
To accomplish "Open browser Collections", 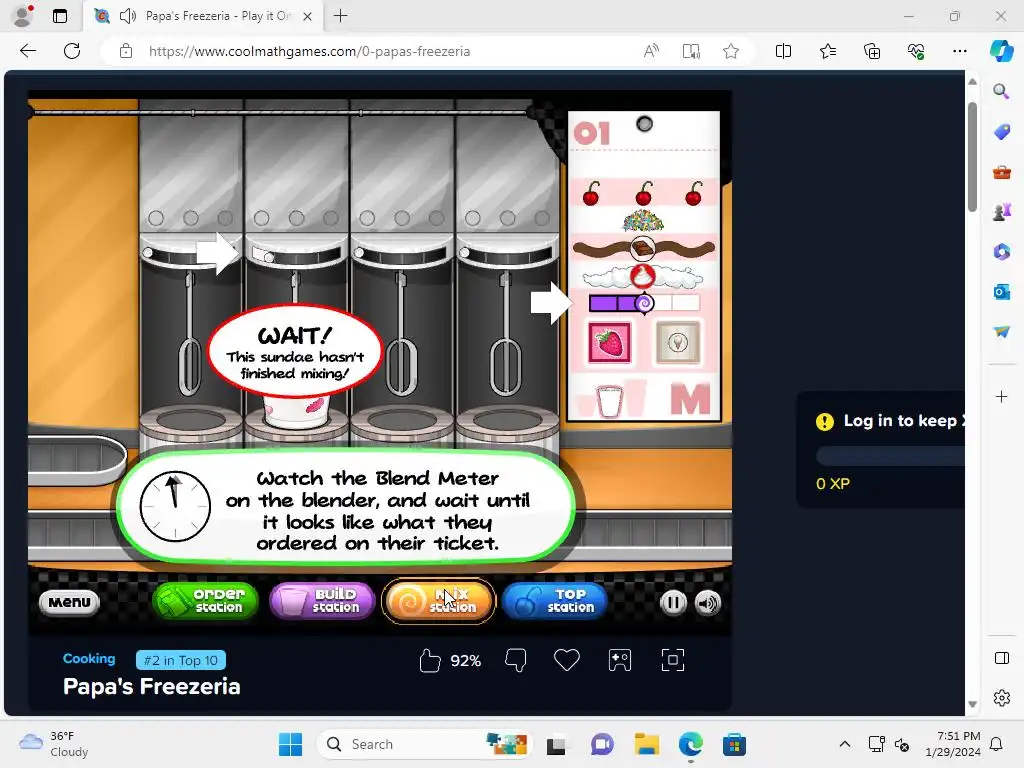I will [x=872, y=51].
